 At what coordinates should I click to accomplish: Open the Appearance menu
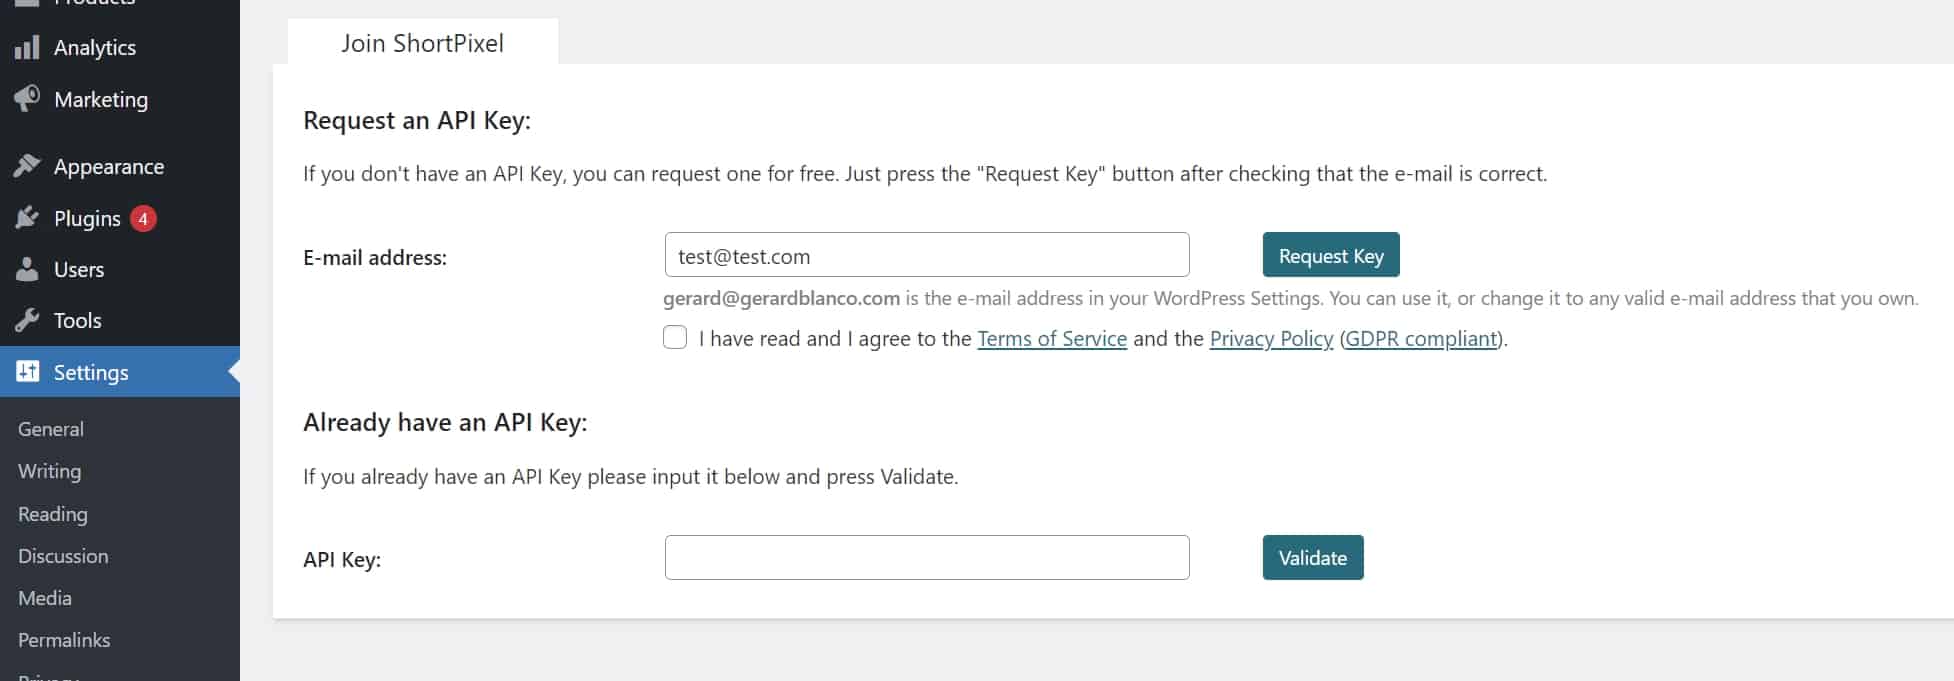pos(109,166)
